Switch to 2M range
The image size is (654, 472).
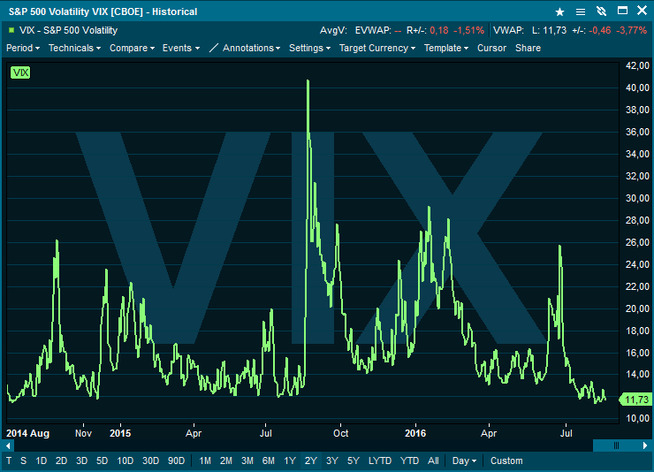(226, 461)
